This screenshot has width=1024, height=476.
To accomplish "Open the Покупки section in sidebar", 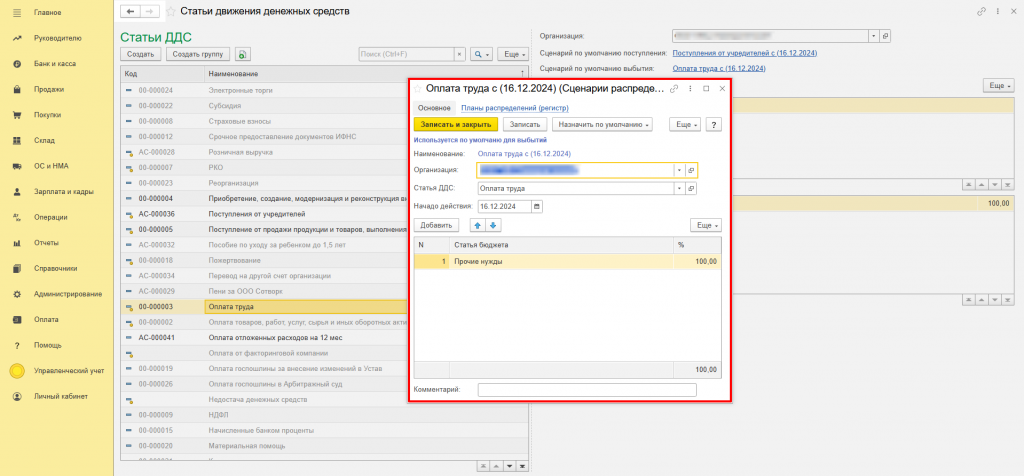I will coord(48,115).
